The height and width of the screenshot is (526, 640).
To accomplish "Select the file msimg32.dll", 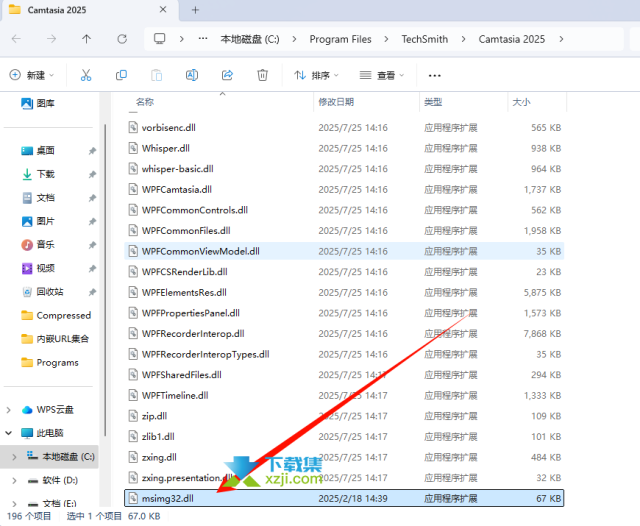I will [x=344, y=498].
